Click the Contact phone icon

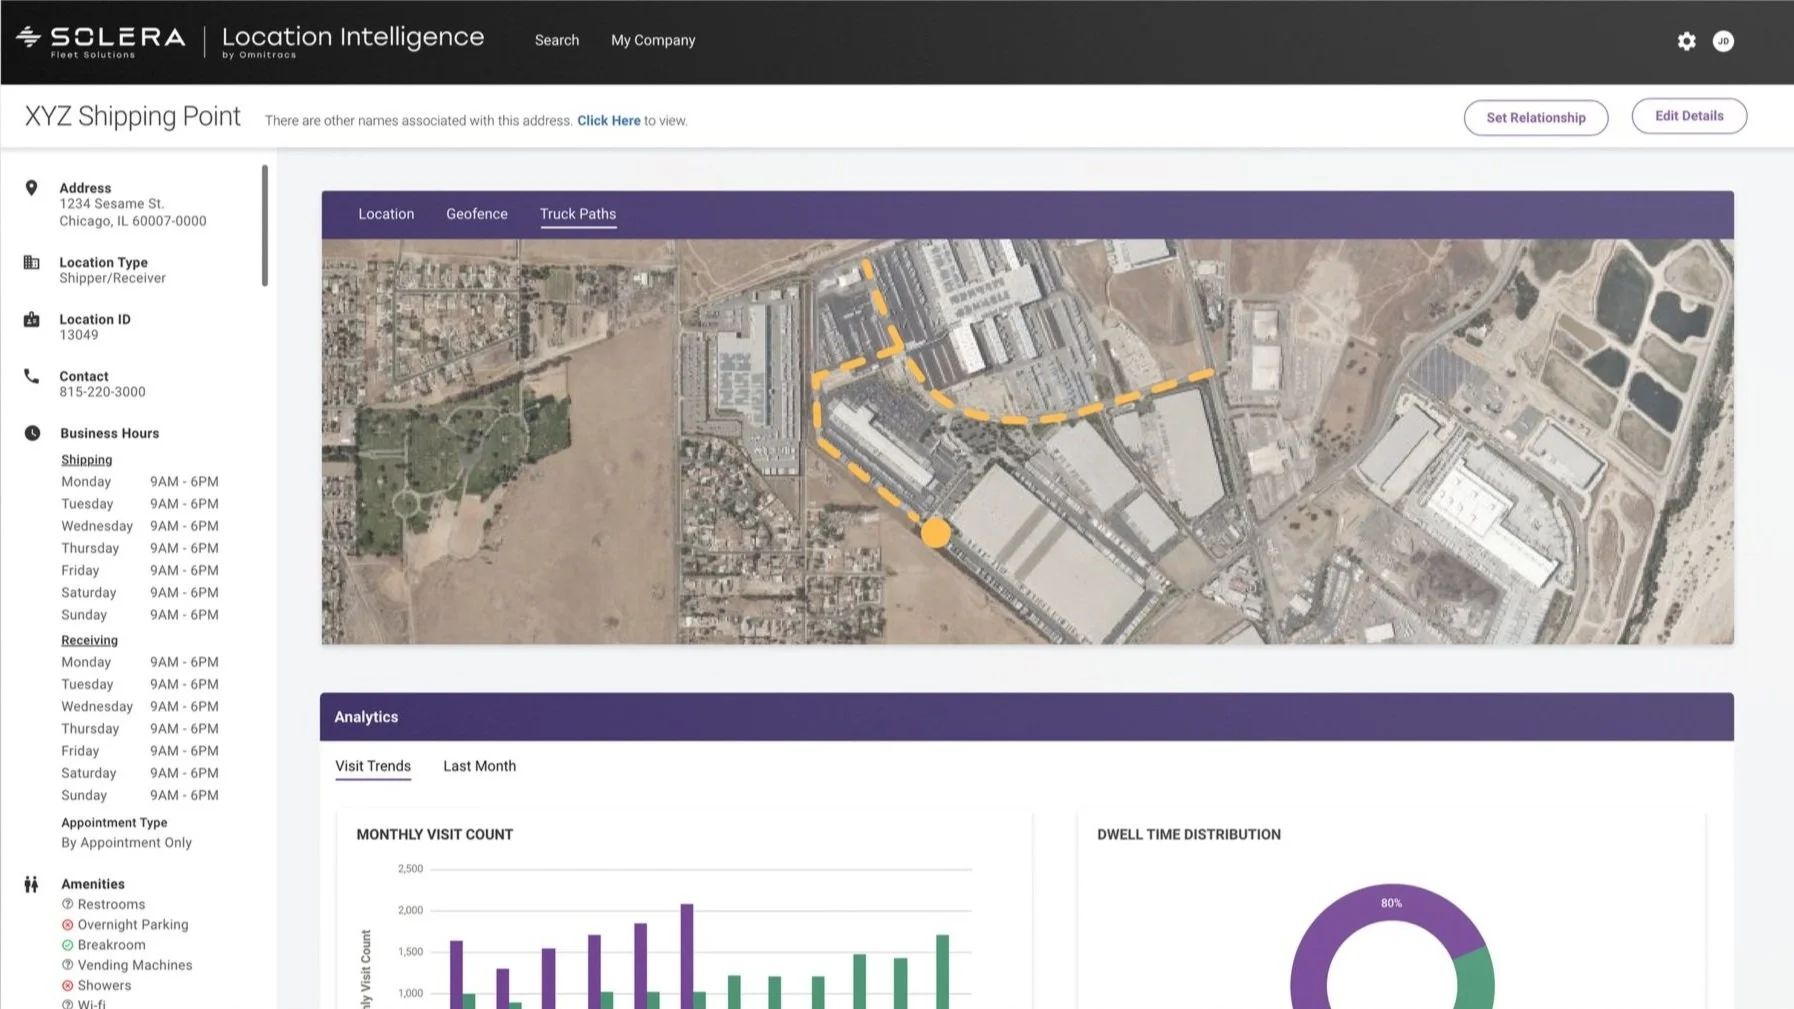click(x=31, y=376)
